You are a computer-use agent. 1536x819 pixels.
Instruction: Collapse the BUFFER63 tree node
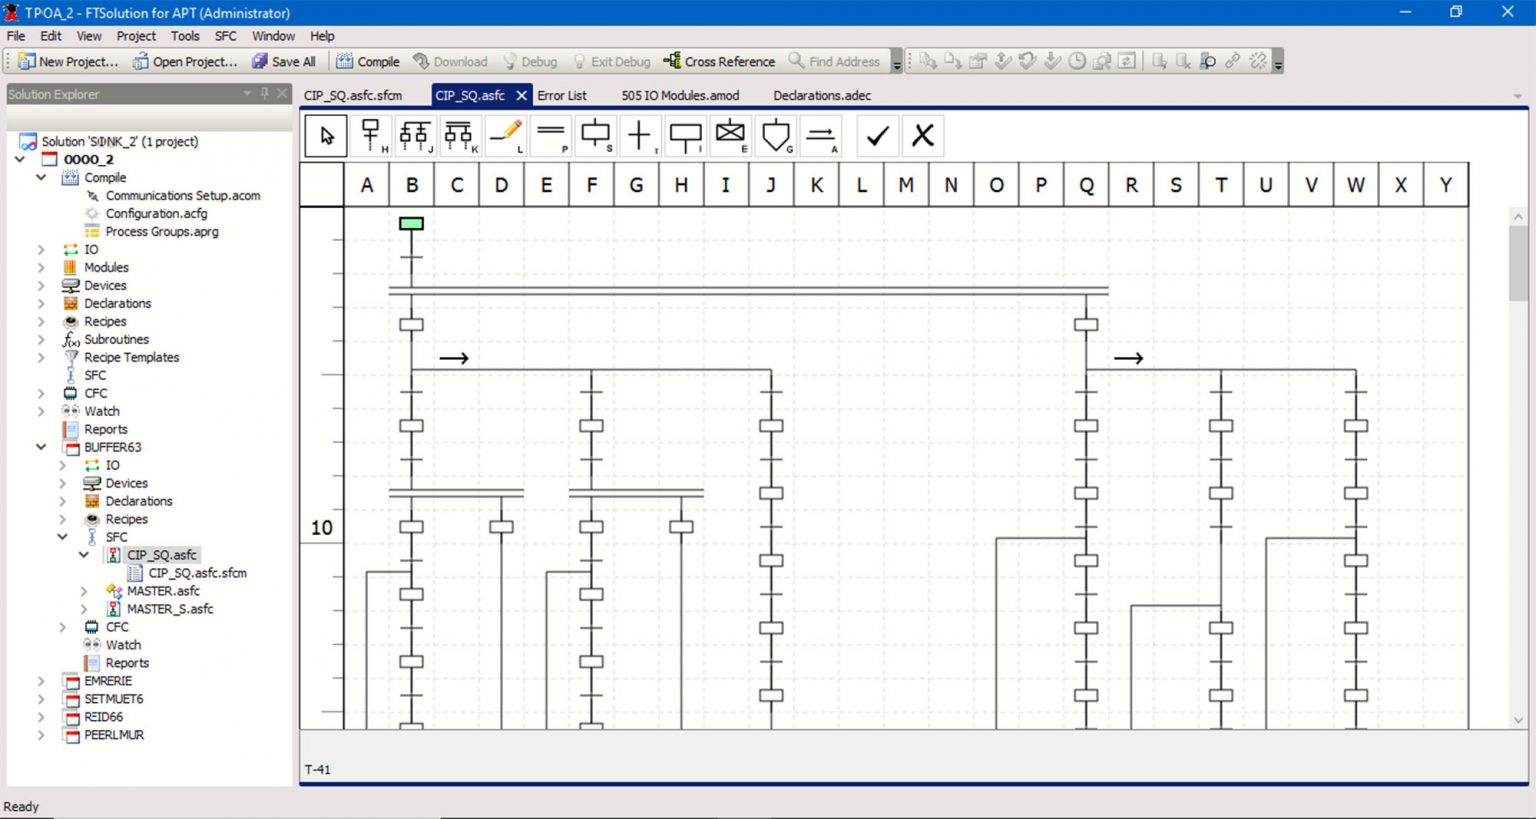pyautogui.click(x=41, y=447)
